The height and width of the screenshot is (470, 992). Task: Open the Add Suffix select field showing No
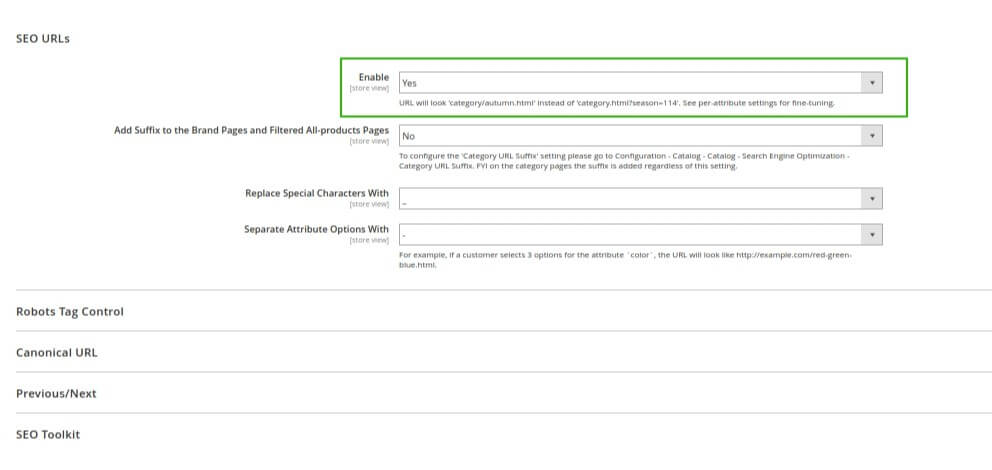(630, 135)
